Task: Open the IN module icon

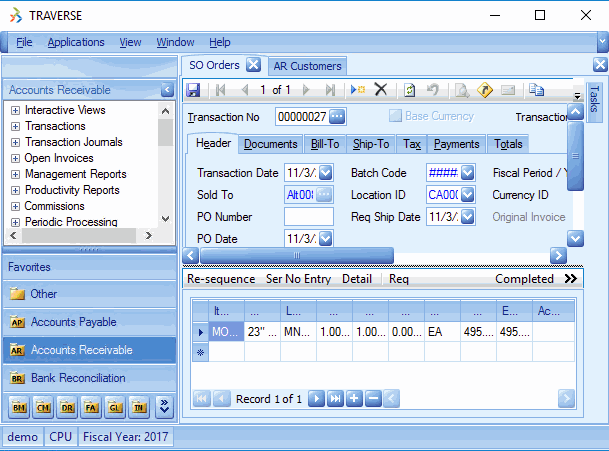Action: click(x=139, y=407)
